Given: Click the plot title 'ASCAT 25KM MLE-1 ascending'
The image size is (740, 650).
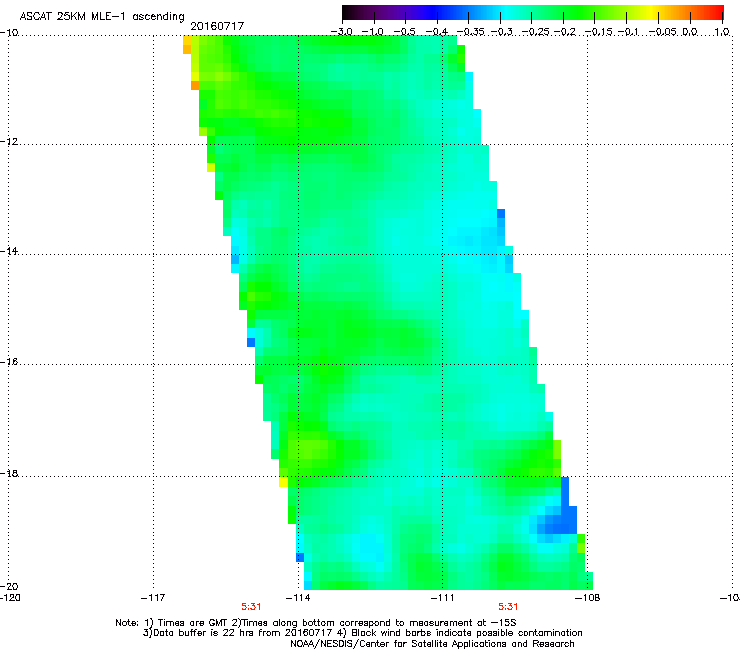Looking at the screenshot, I should tap(101, 17).
